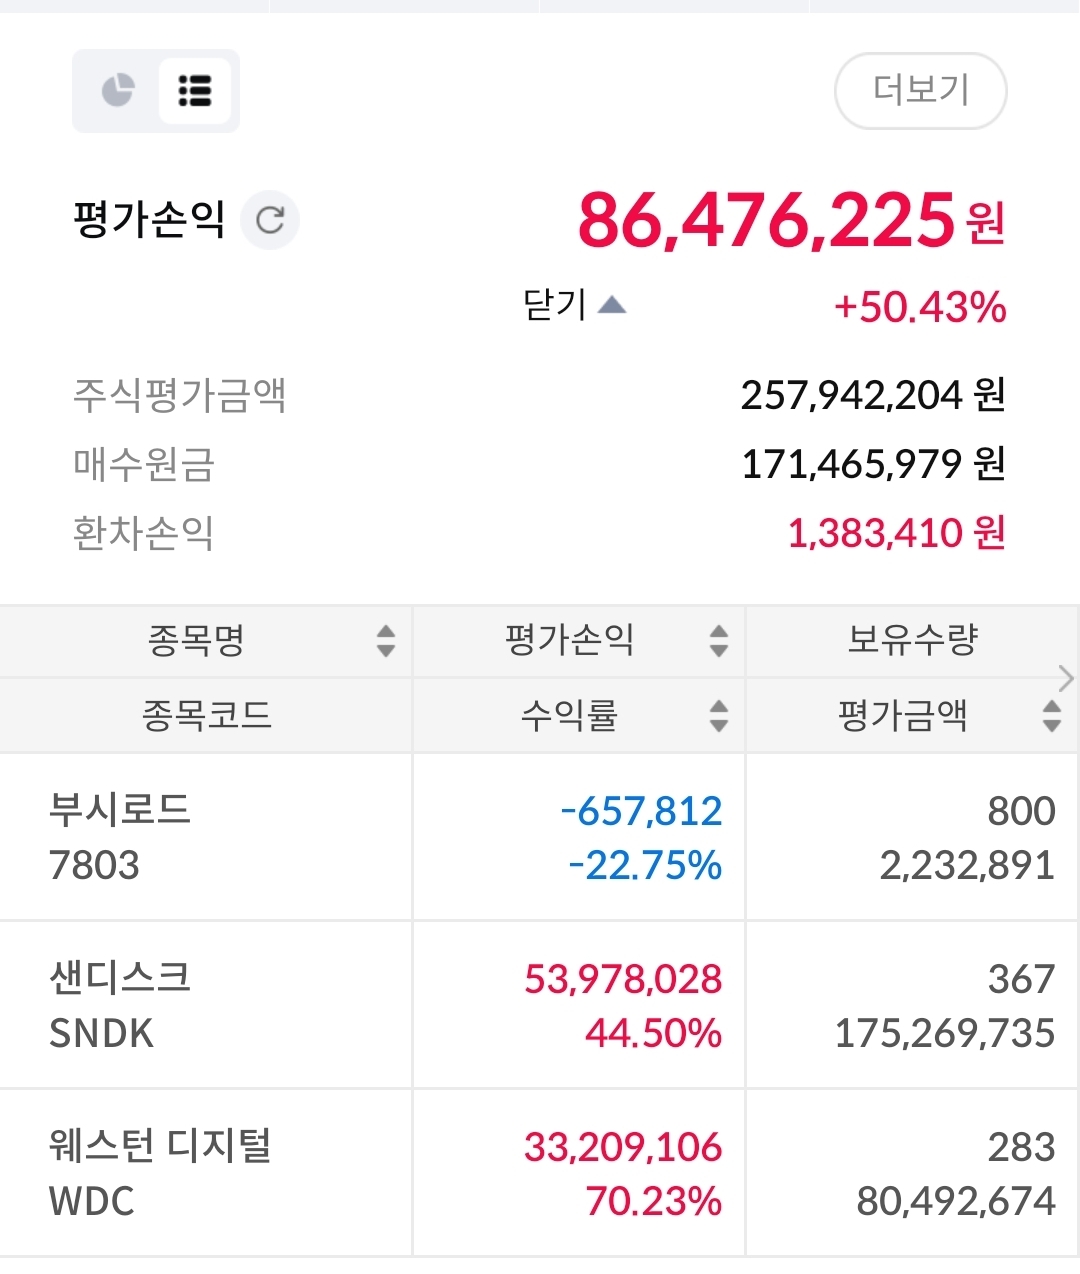The width and height of the screenshot is (1080, 1274).
Task: Select the 종목코드 column header
Action: 206,715
